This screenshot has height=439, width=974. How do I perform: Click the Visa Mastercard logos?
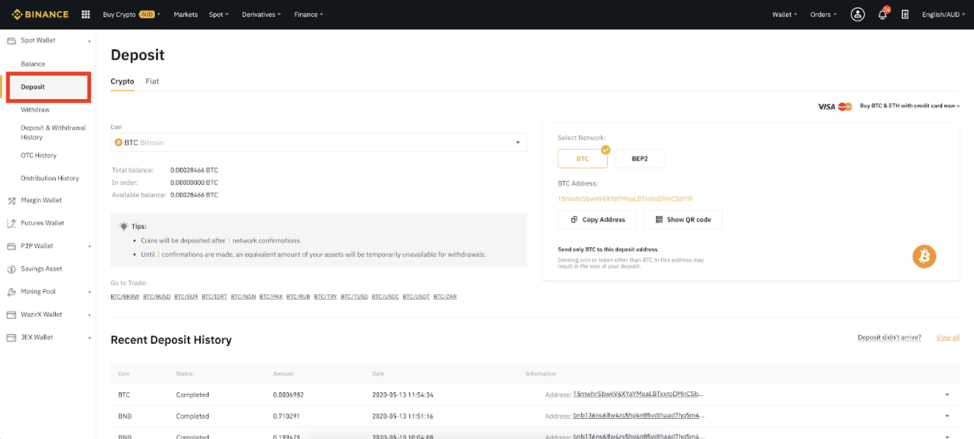click(835, 107)
